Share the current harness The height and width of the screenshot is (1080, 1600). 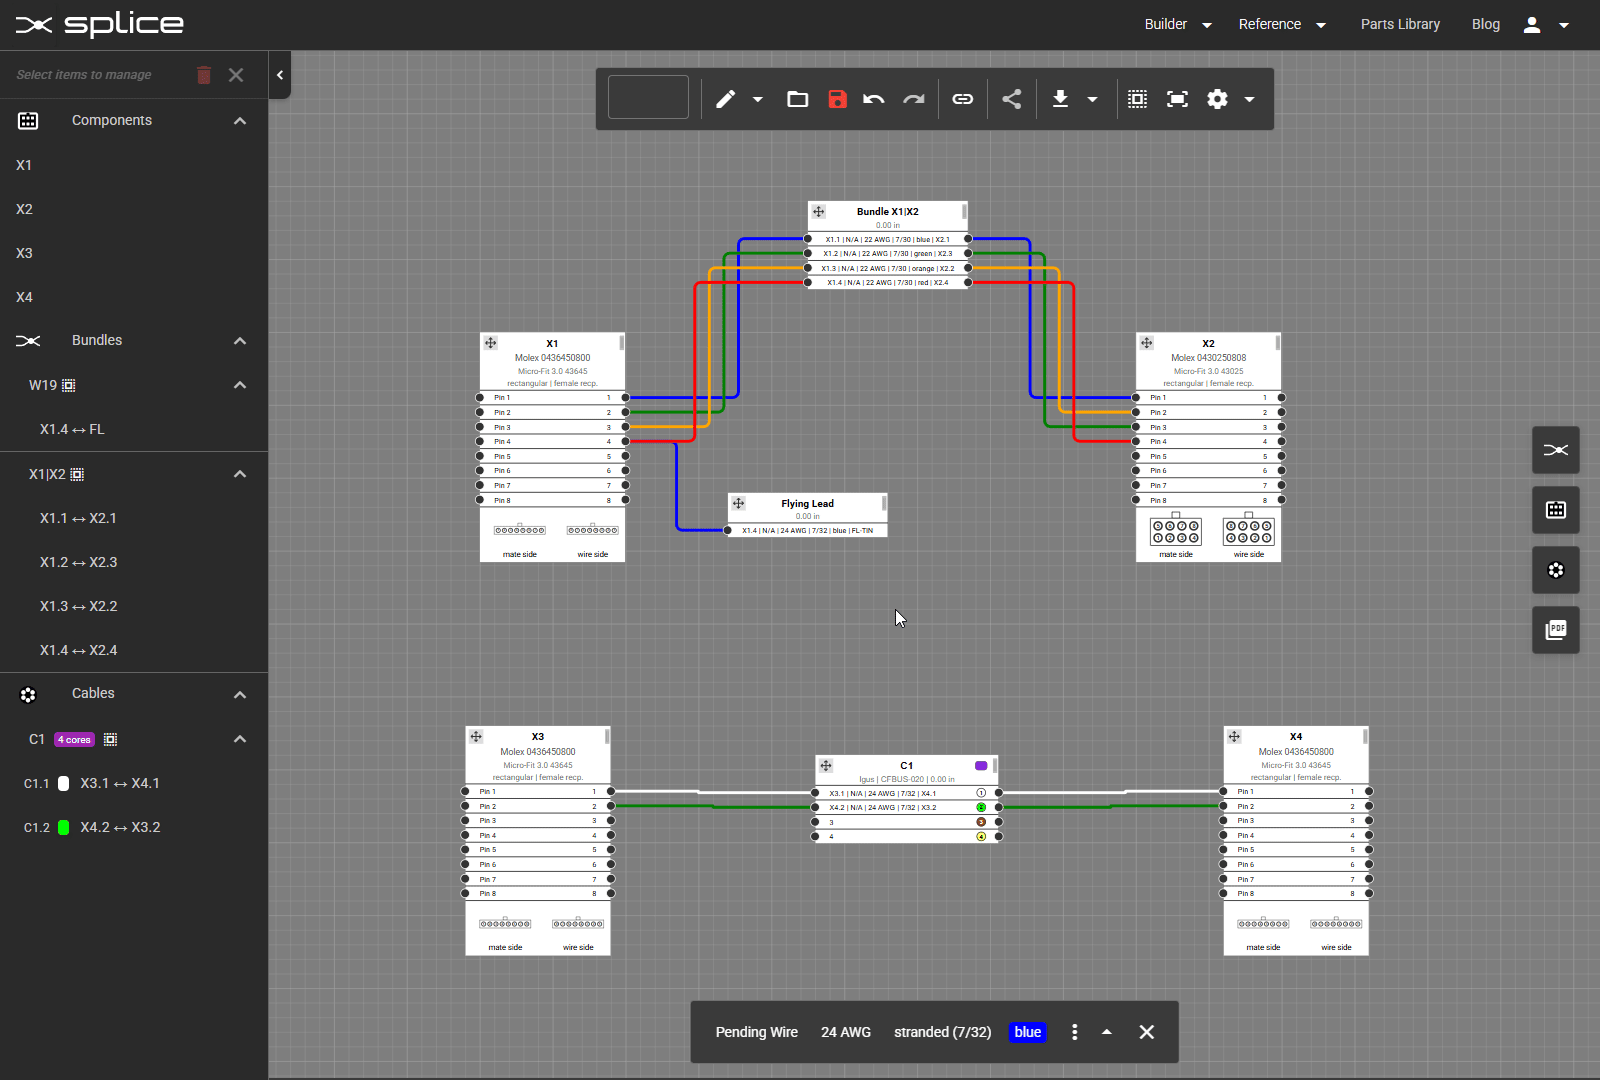[x=1011, y=99]
